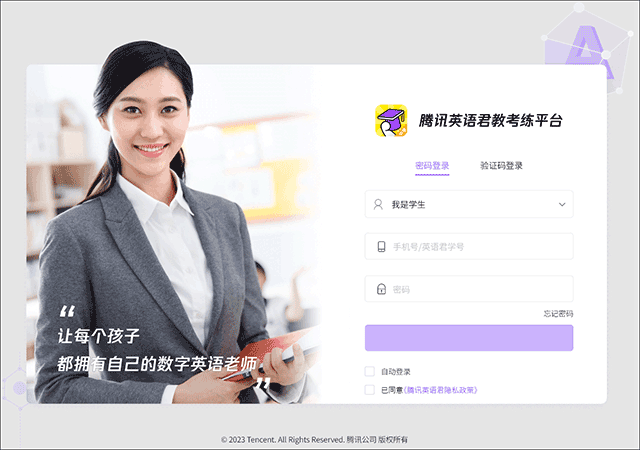Click the opening quotation mark over the photo

point(67,311)
